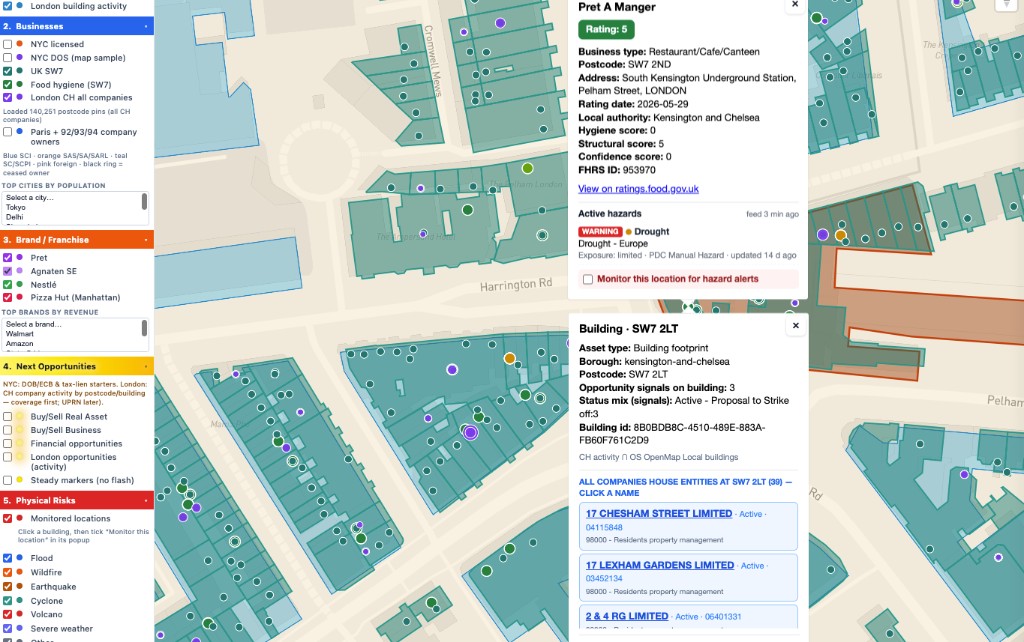1024x642 pixels.
Task: Uncheck the Volcano hazard layer
Action: [7, 614]
